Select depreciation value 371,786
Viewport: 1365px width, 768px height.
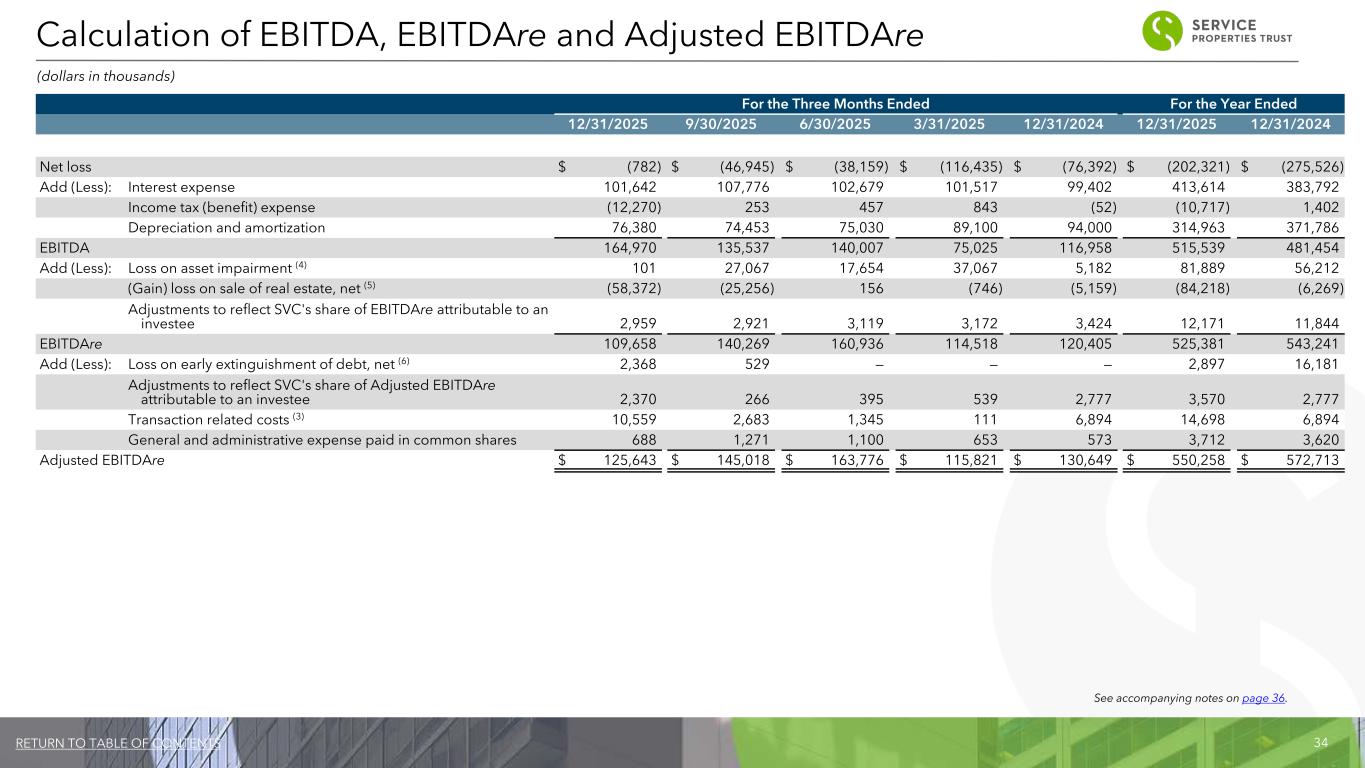(1313, 228)
